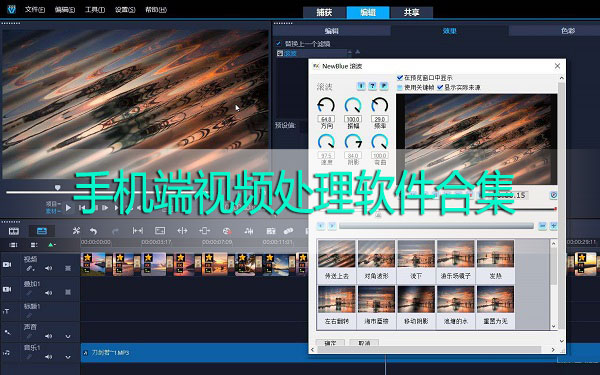Click the Play button under preview
This screenshot has height=375, width=600.
[x=68, y=208]
